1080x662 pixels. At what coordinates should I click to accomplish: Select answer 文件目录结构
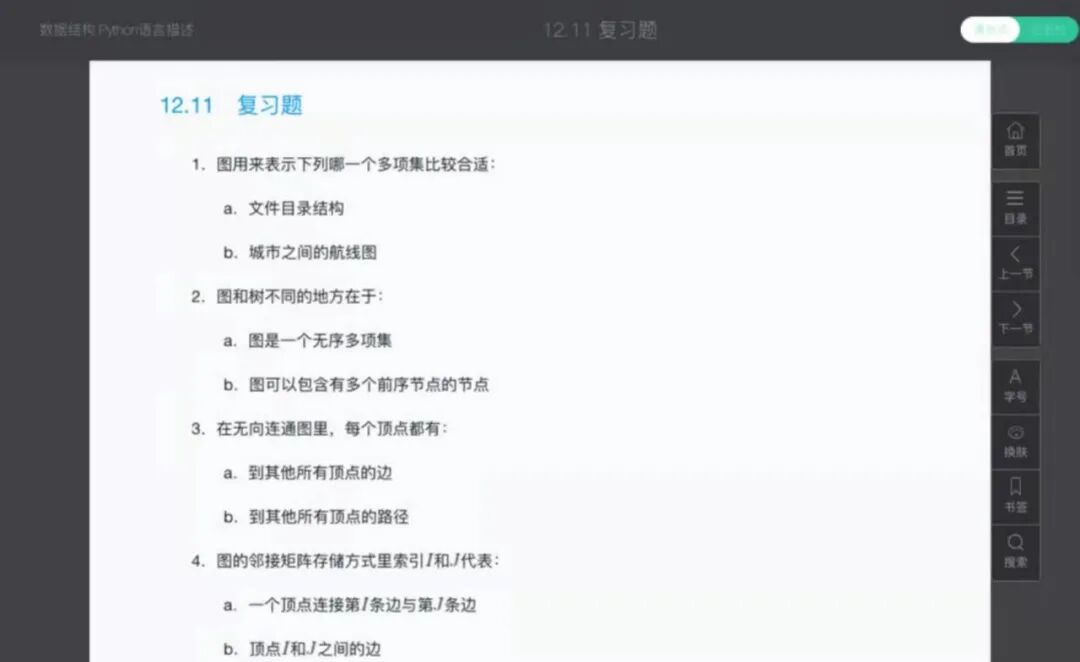click(x=283, y=209)
